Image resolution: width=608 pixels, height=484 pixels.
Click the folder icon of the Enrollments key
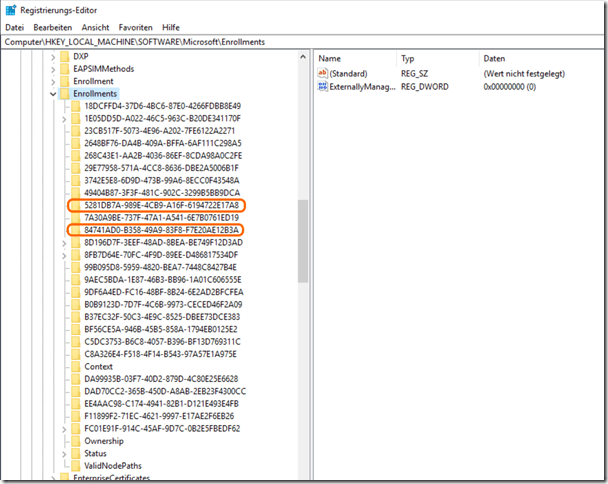(64, 94)
